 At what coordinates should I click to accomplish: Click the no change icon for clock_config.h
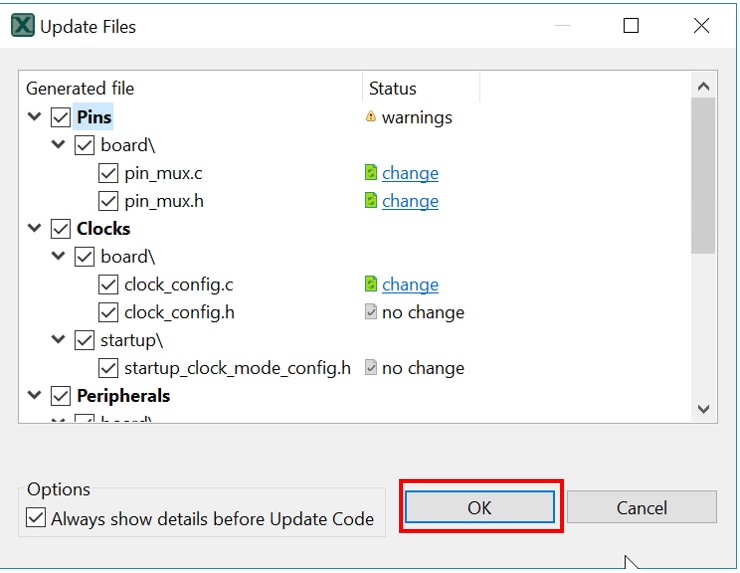point(371,313)
